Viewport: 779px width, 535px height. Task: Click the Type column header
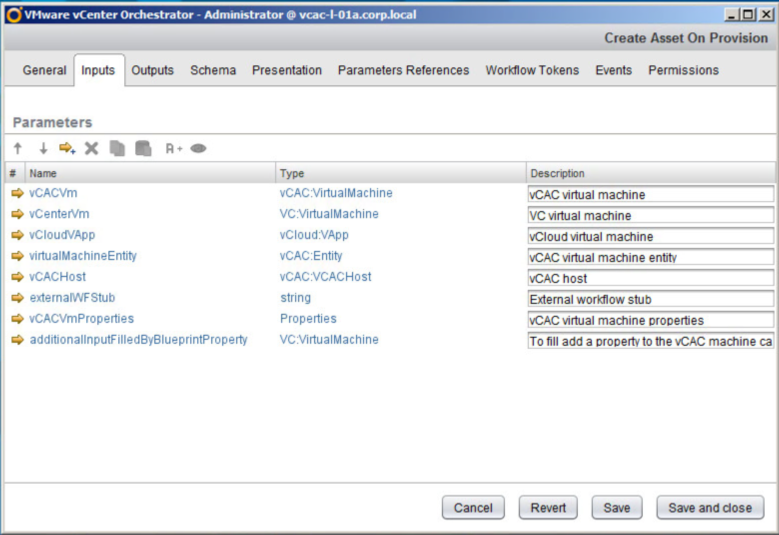400,173
